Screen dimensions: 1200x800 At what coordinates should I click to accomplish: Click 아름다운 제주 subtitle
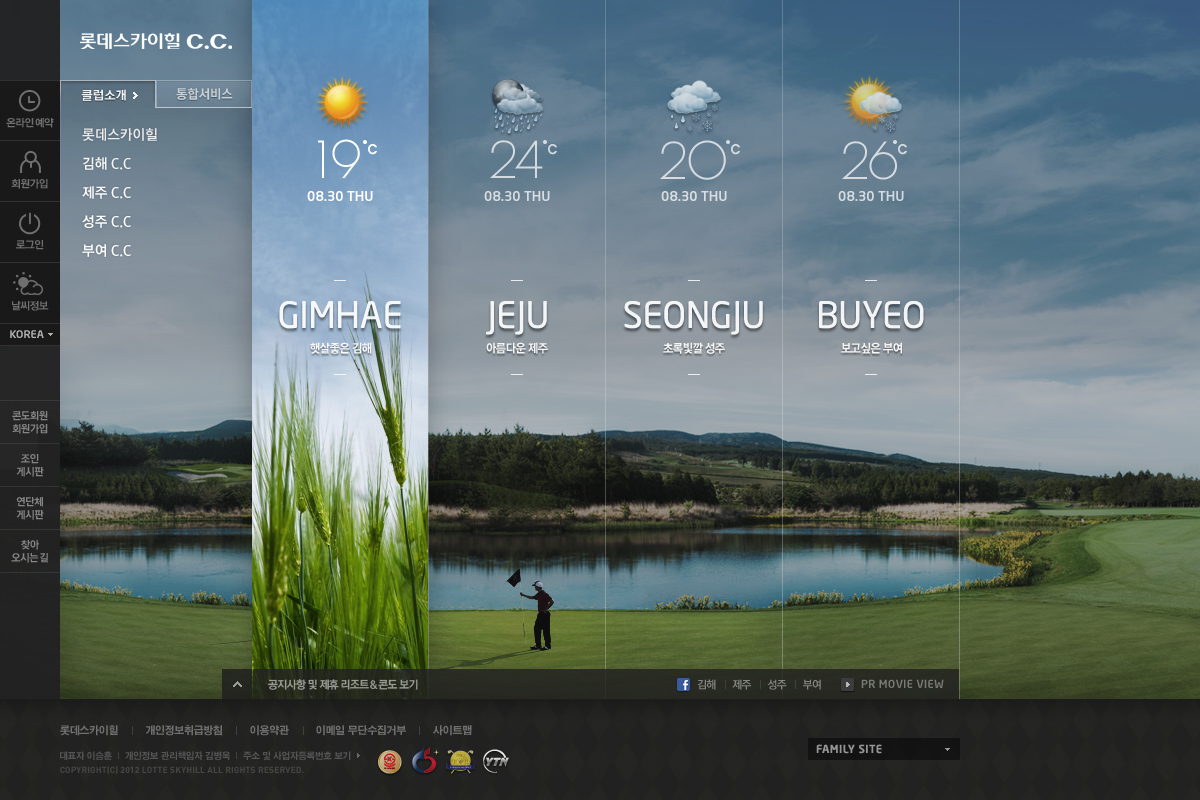pyautogui.click(x=517, y=349)
